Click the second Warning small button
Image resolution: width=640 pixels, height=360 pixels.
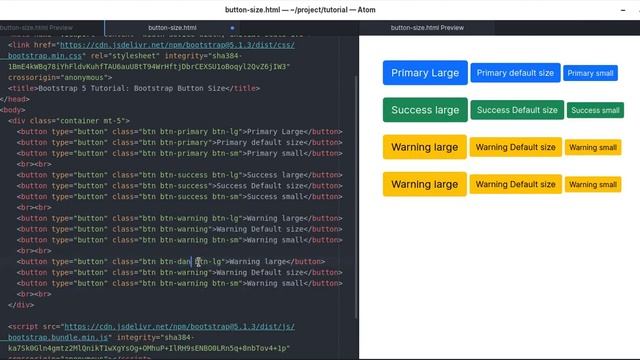pyautogui.click(x=593, y=184)
